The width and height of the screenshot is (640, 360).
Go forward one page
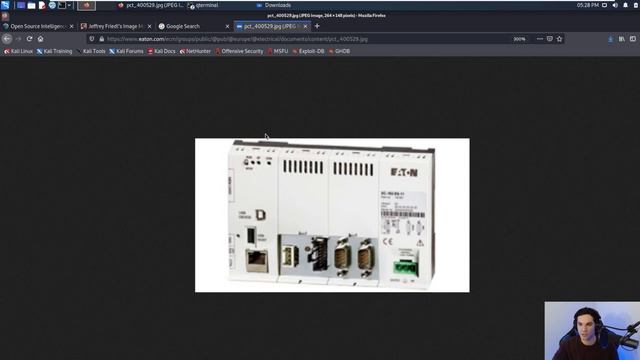pos(18,39)
